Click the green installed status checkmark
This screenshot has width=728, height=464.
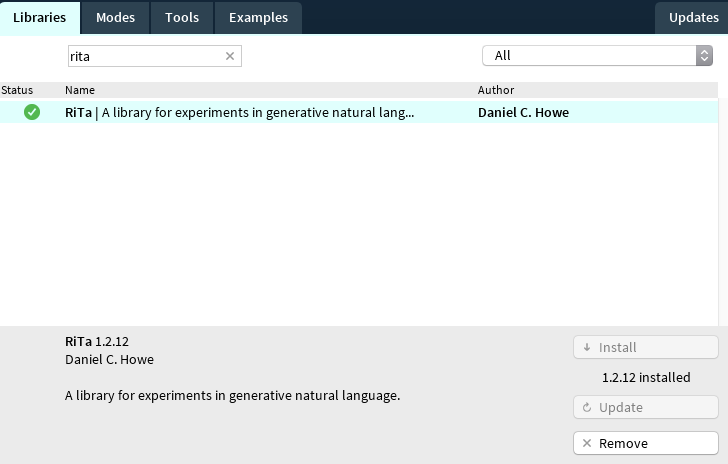pyautogui.click(x=32, y=112)
